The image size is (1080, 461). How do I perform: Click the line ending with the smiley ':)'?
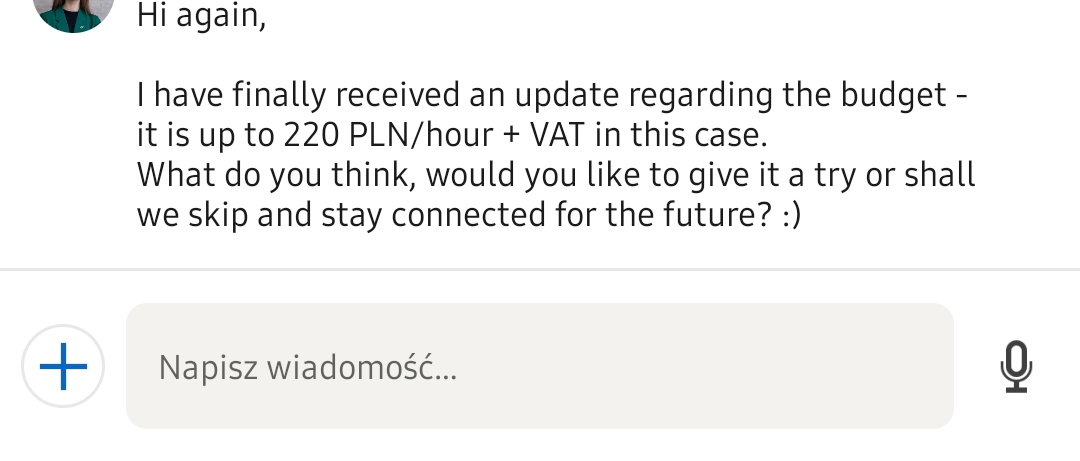(x=469, y=214)
